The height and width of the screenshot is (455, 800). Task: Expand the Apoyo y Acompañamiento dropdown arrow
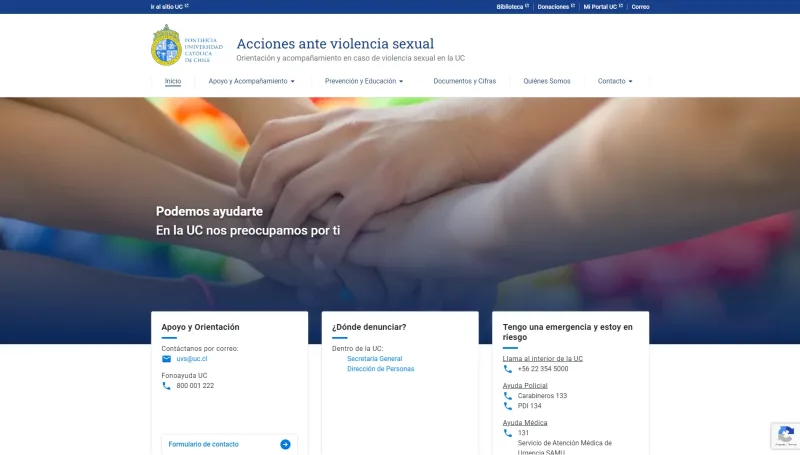tap(292, 81)
